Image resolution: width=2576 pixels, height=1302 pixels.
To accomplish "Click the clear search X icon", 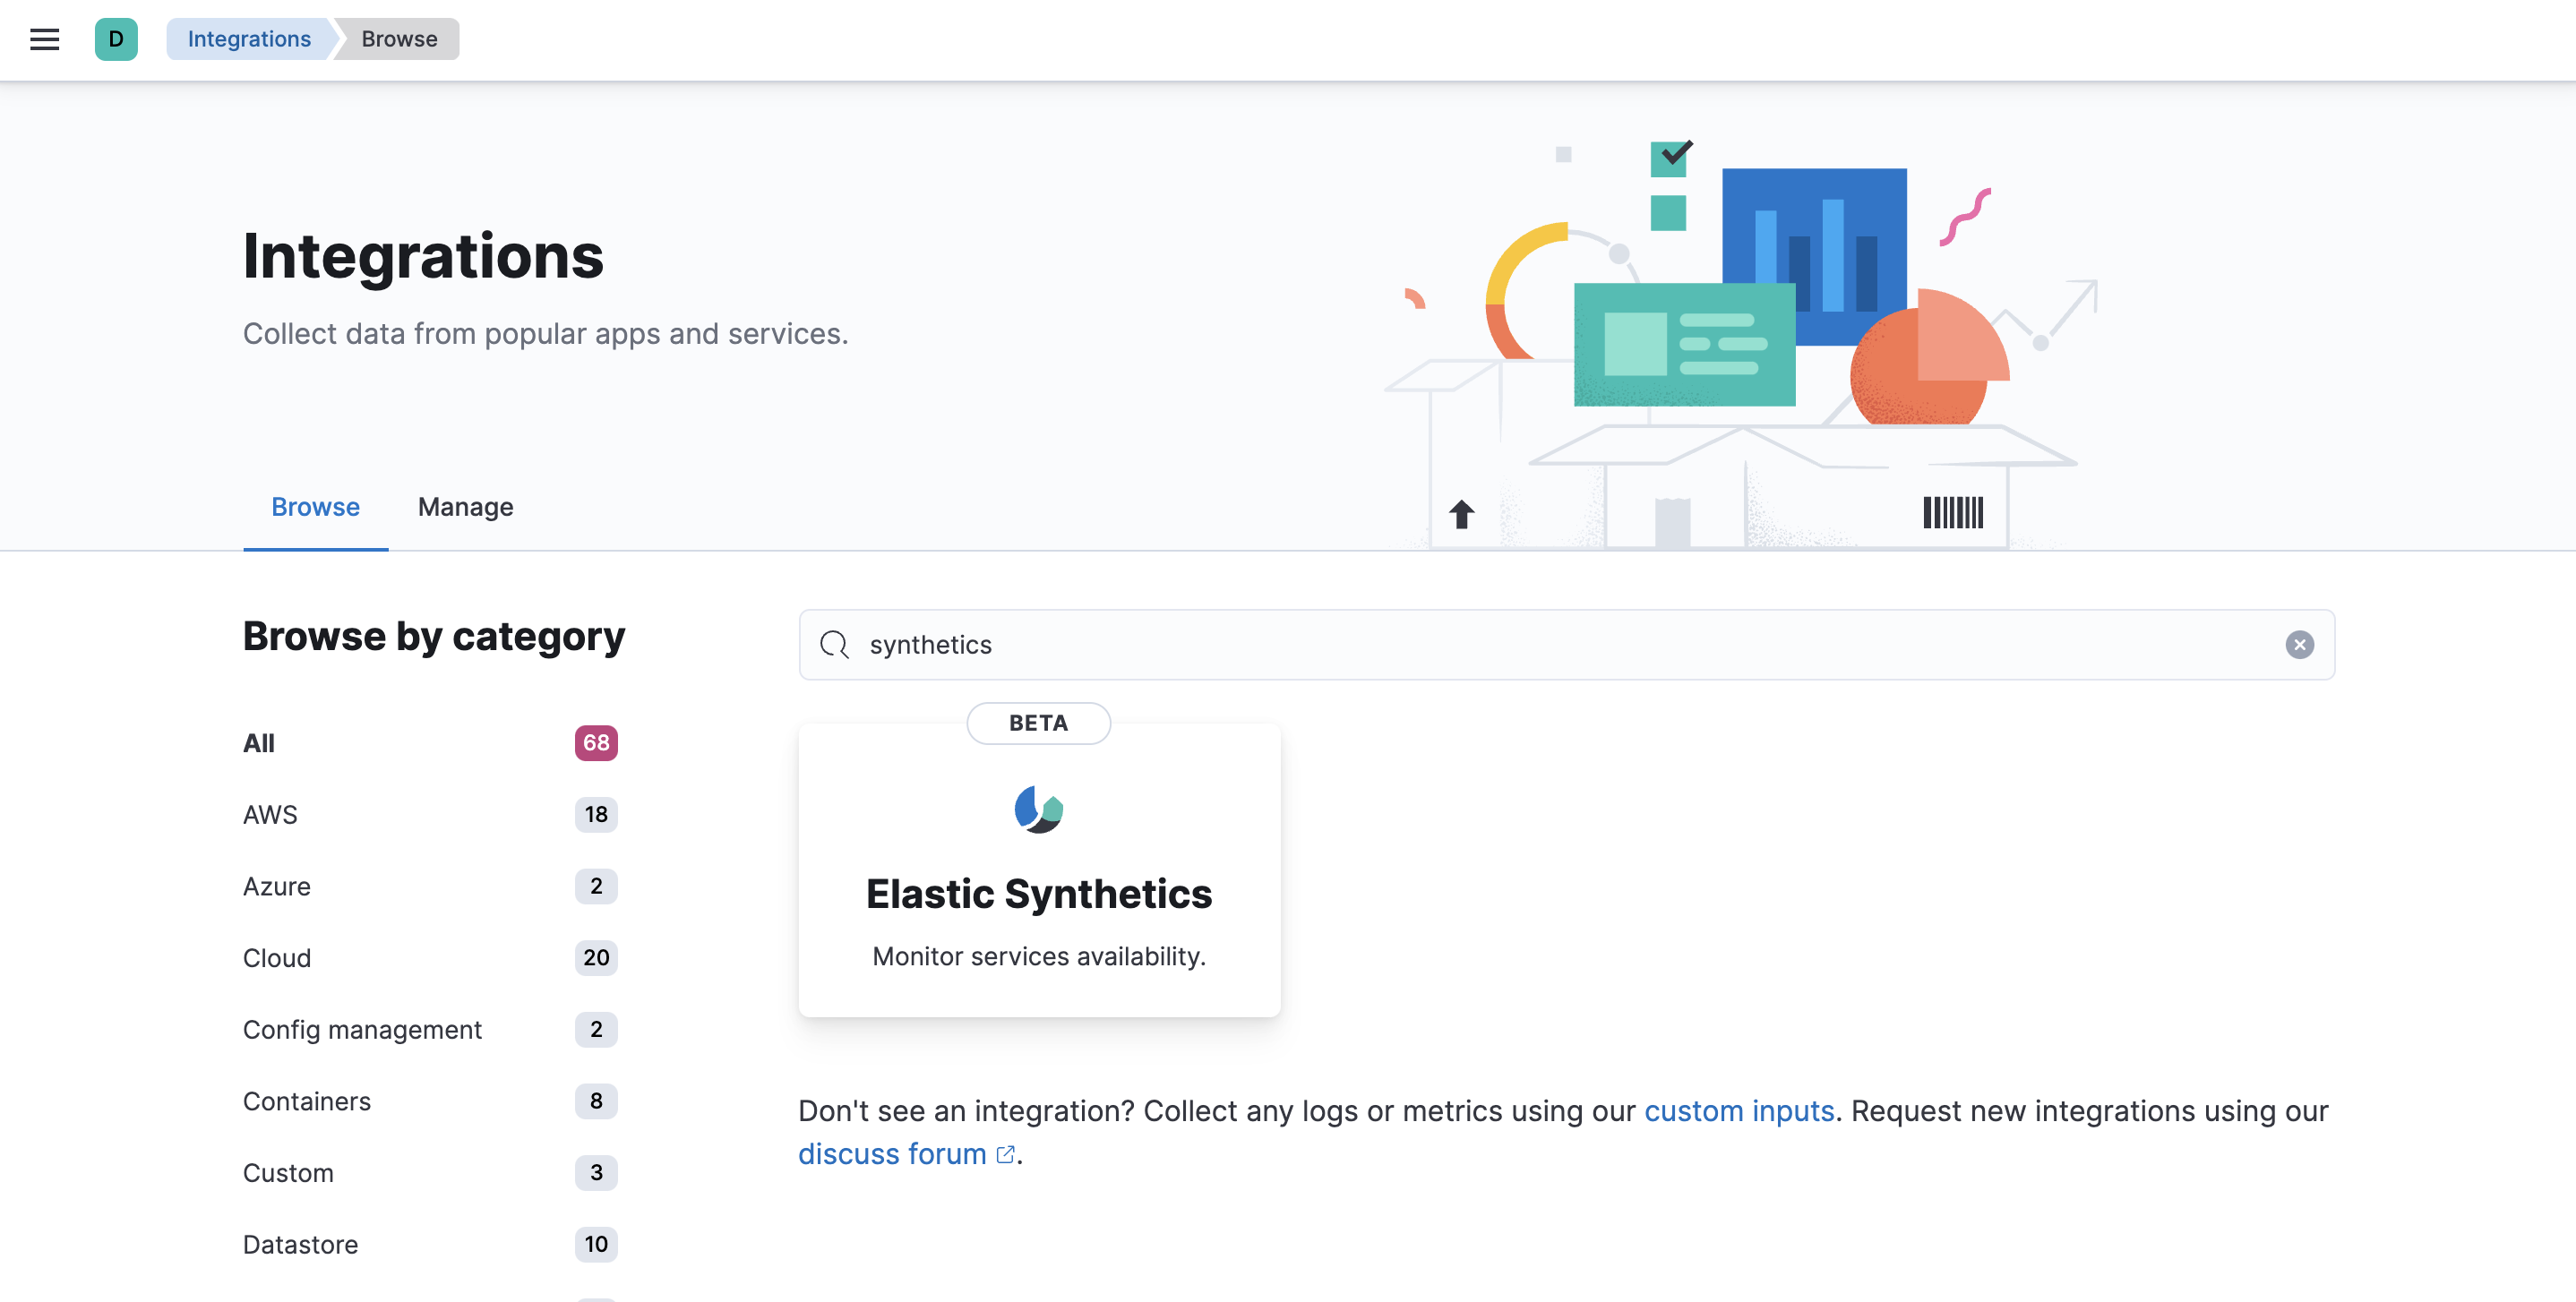I will point(2298,643).
